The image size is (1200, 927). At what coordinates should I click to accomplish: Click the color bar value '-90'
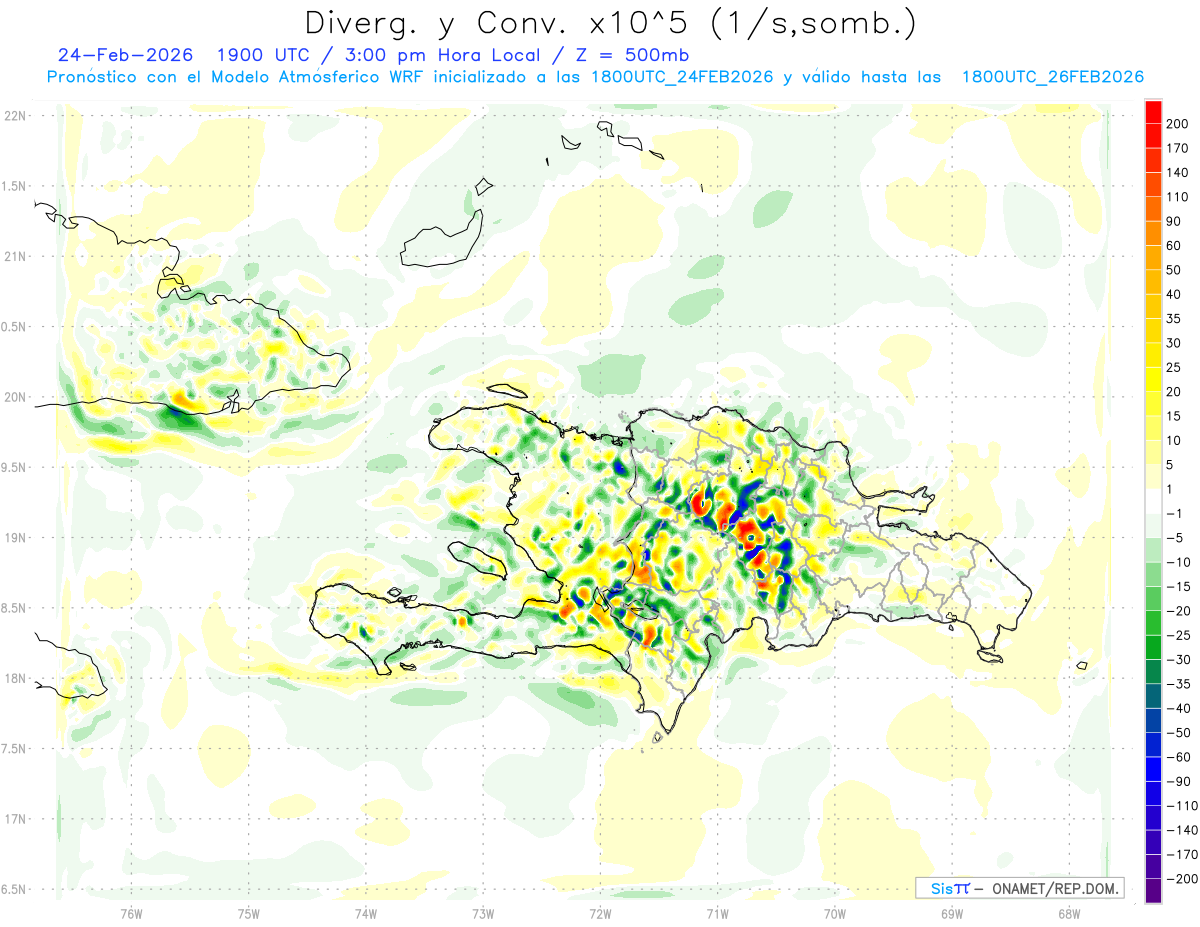[1178, 782]
